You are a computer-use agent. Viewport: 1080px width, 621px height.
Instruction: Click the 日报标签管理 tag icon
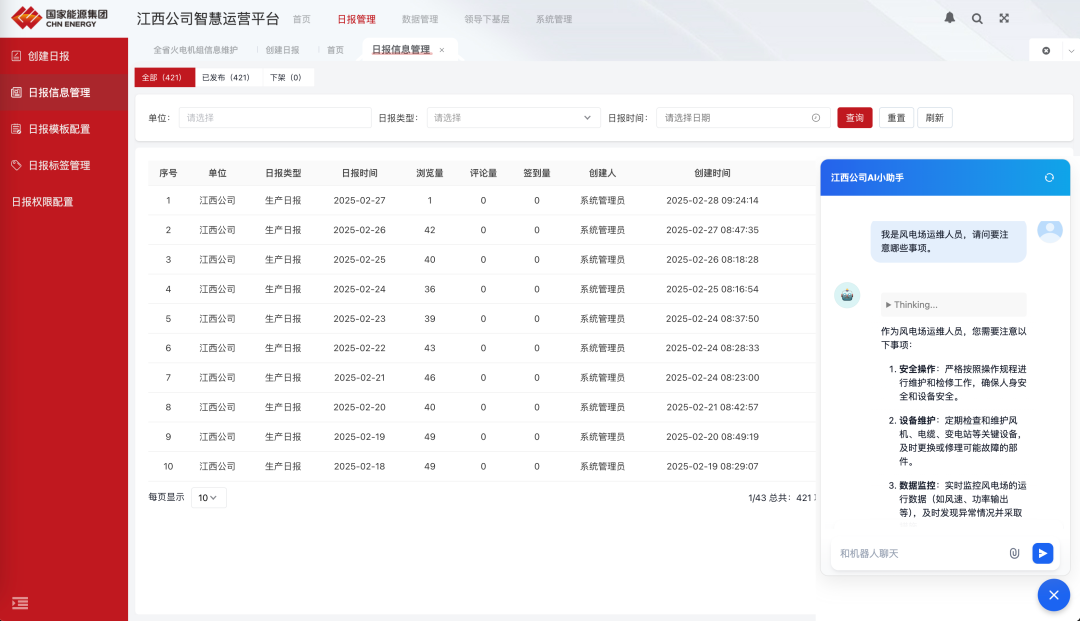[16, 165]
